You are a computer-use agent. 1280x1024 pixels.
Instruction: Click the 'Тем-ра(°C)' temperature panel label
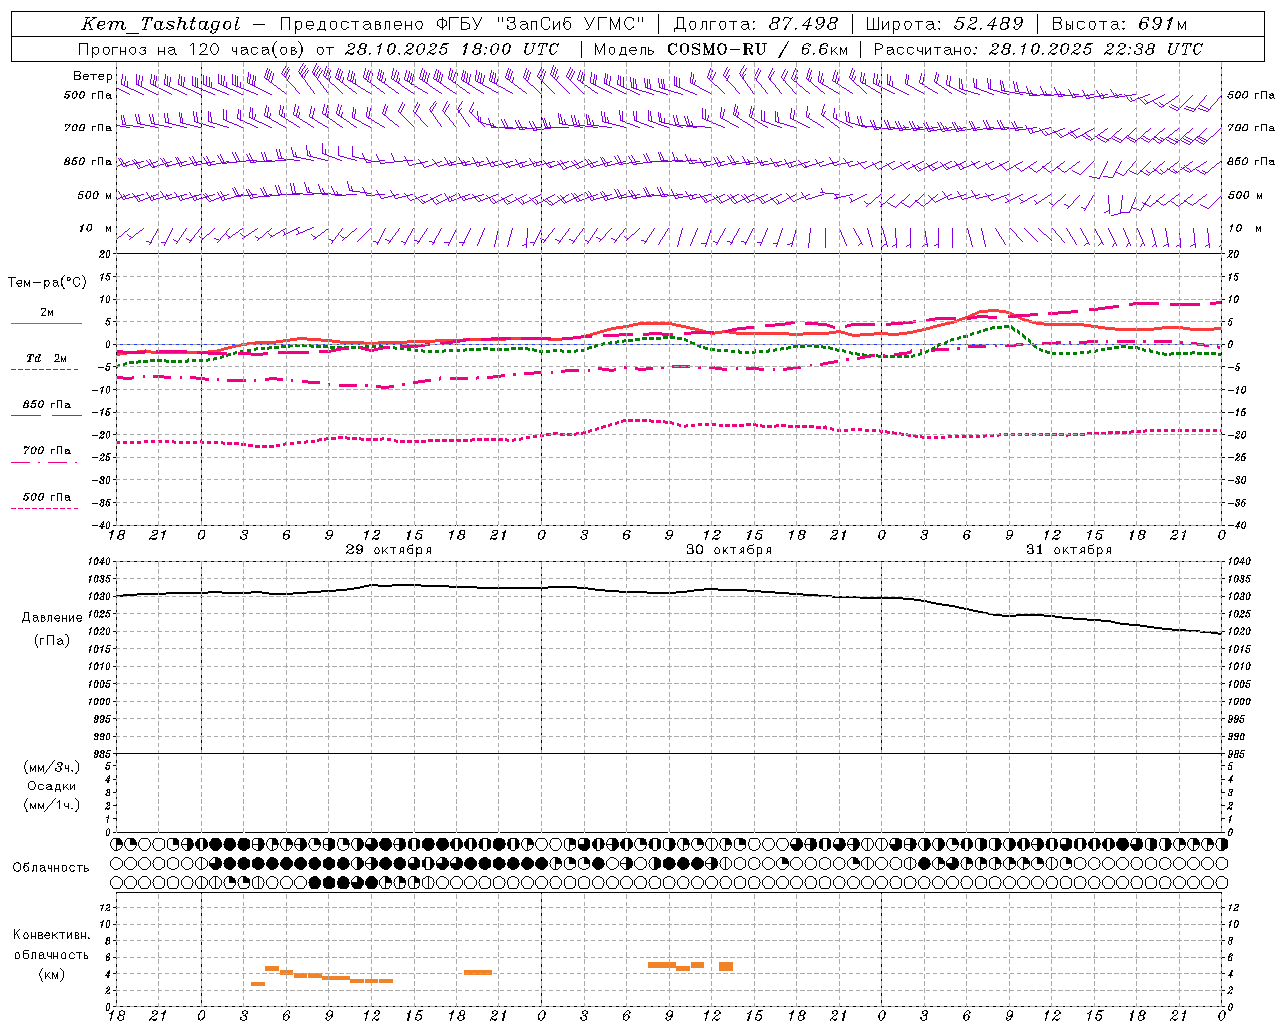click(x=47, y=283)
